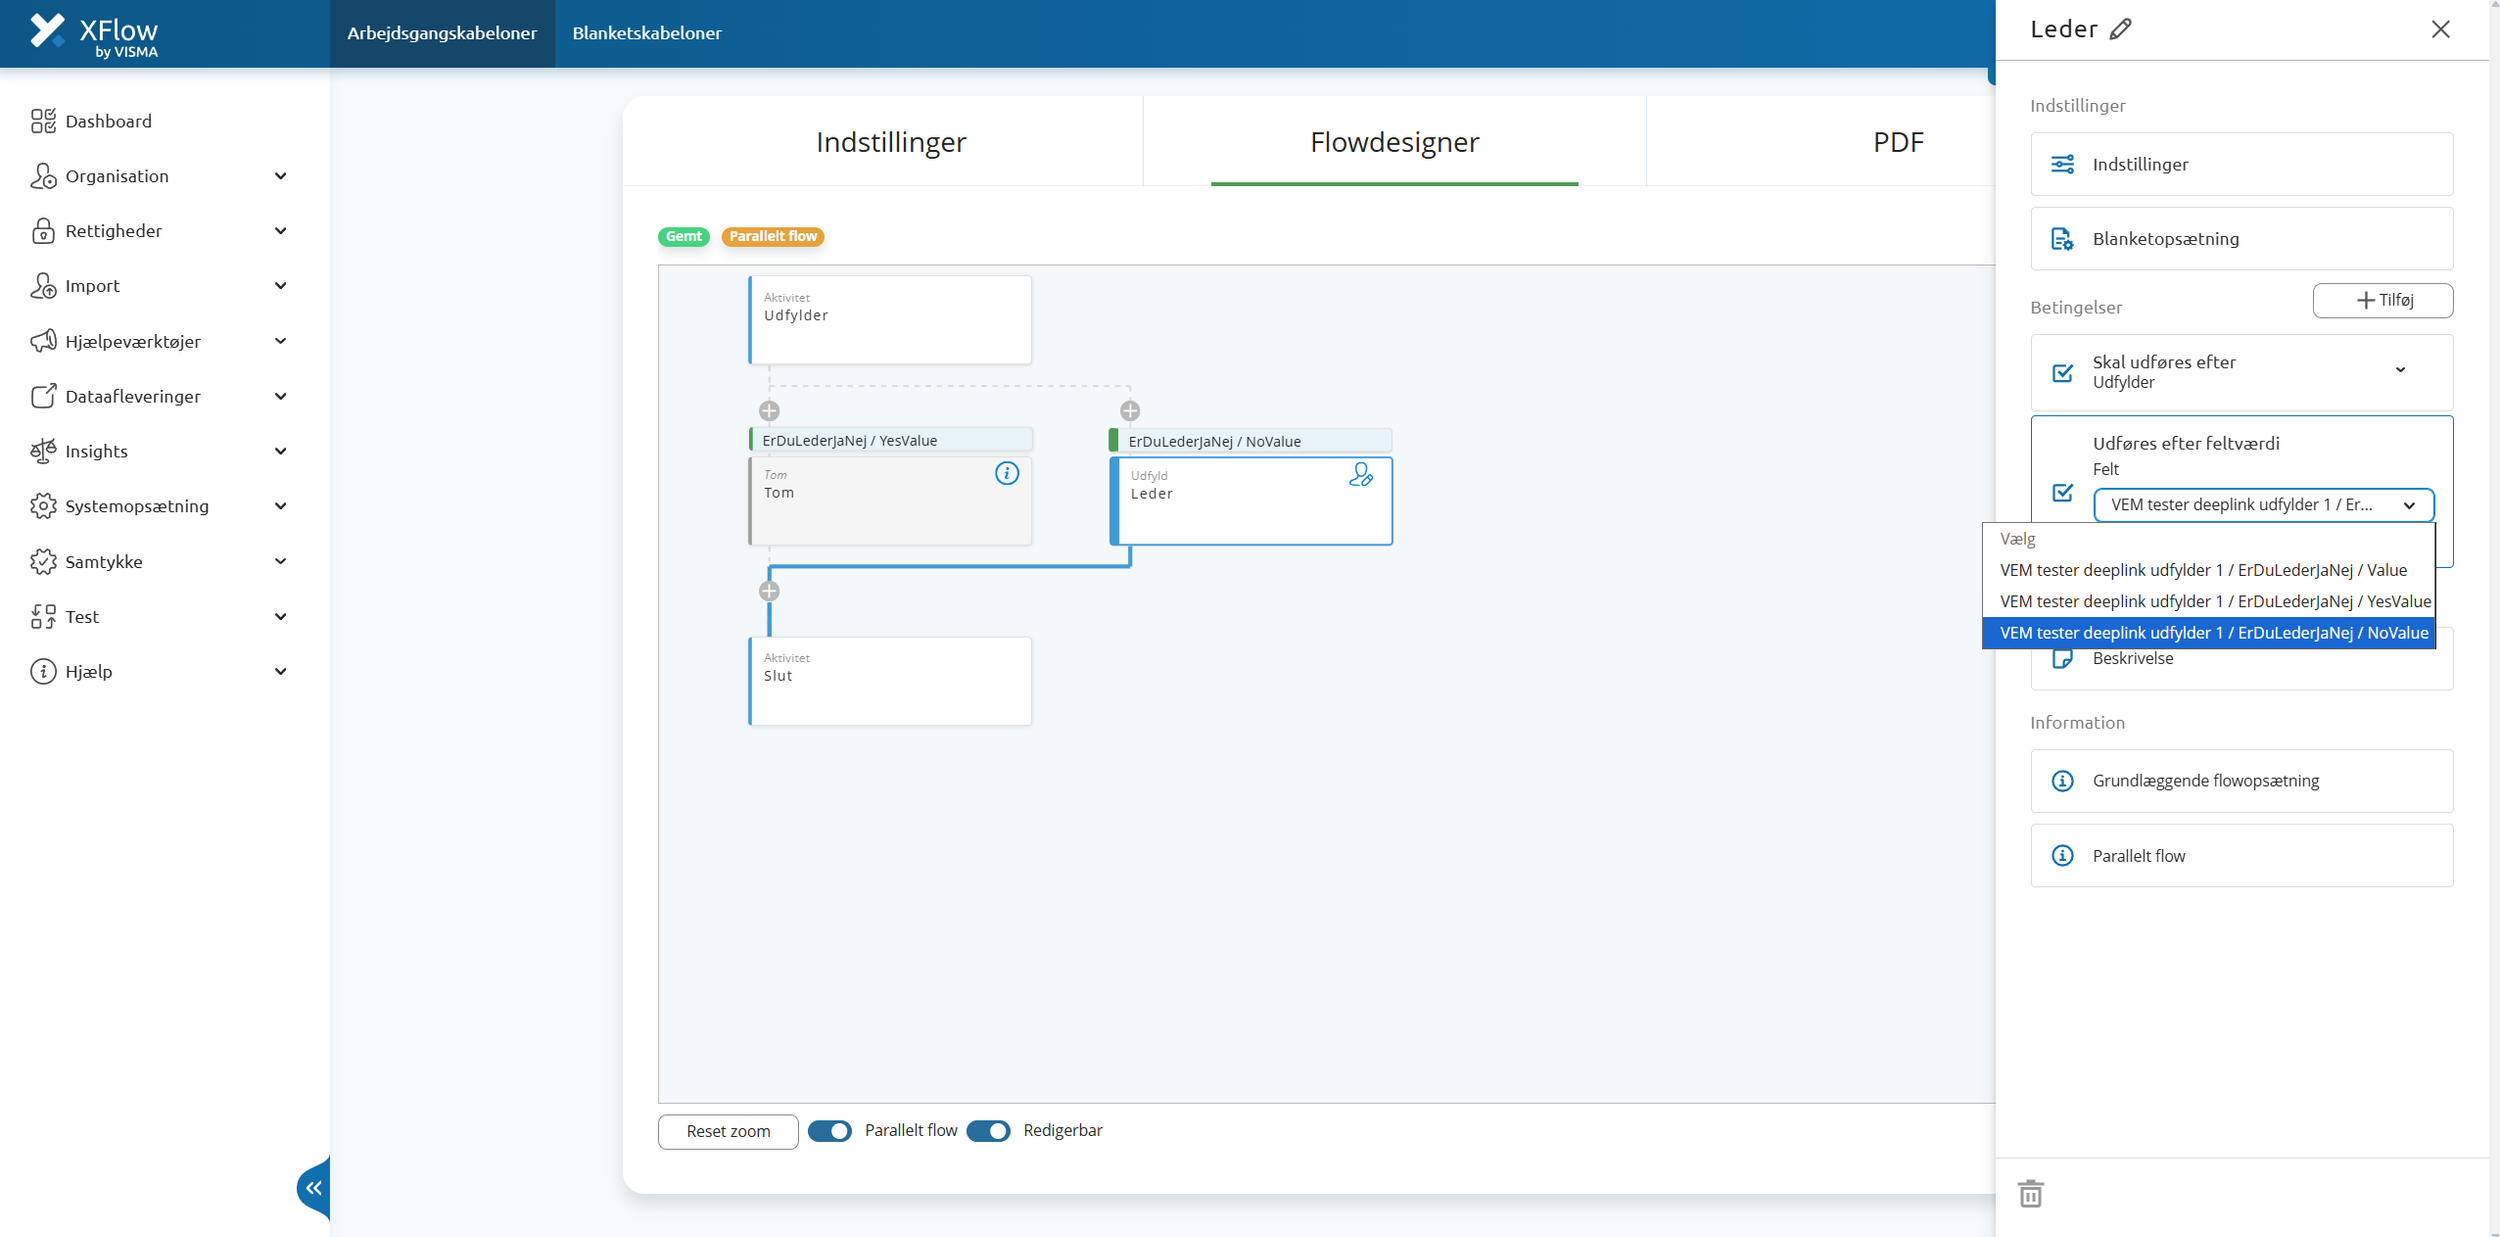
Task: Click the trash delete icon in side panel
Action: click(x=2030, y=1193)
